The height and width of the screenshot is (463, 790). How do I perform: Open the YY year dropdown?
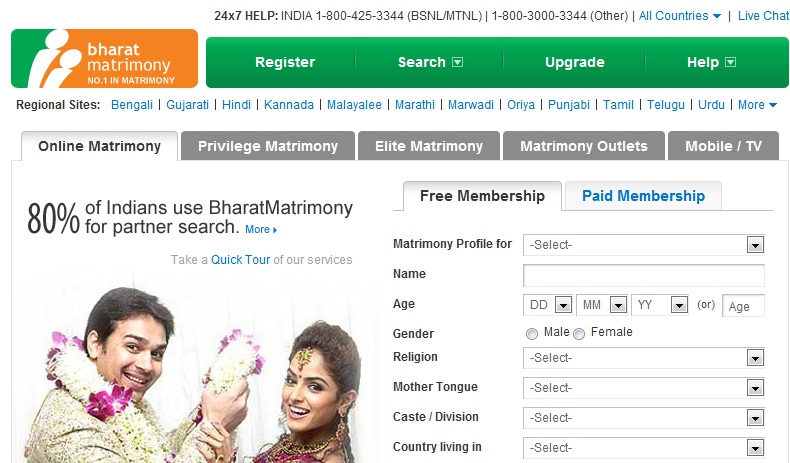[x=660, y=305]
